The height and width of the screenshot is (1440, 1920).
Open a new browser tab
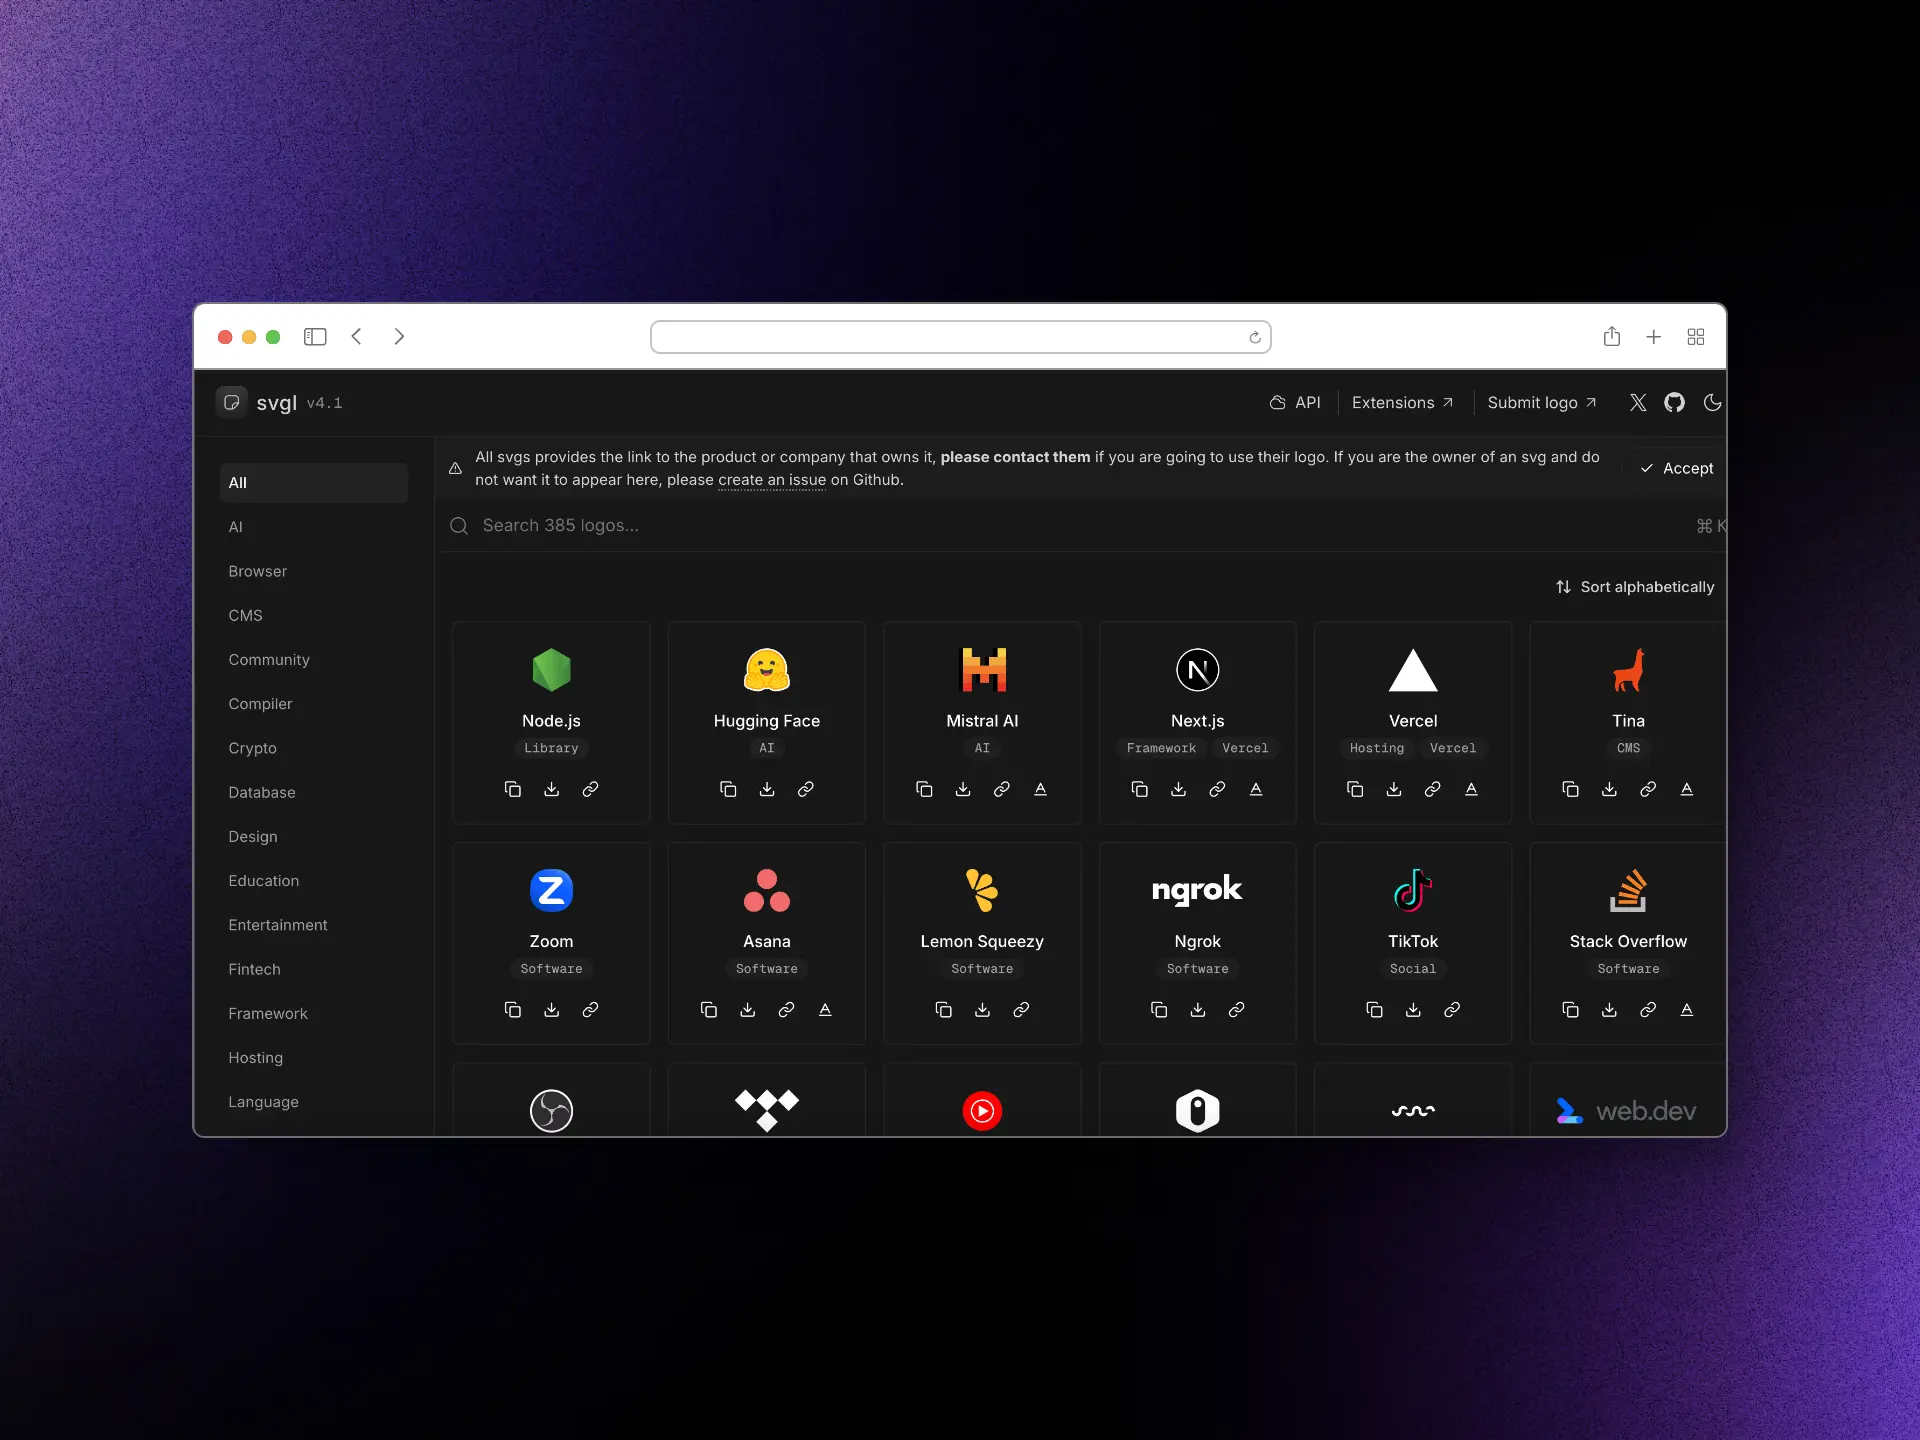1654,337
